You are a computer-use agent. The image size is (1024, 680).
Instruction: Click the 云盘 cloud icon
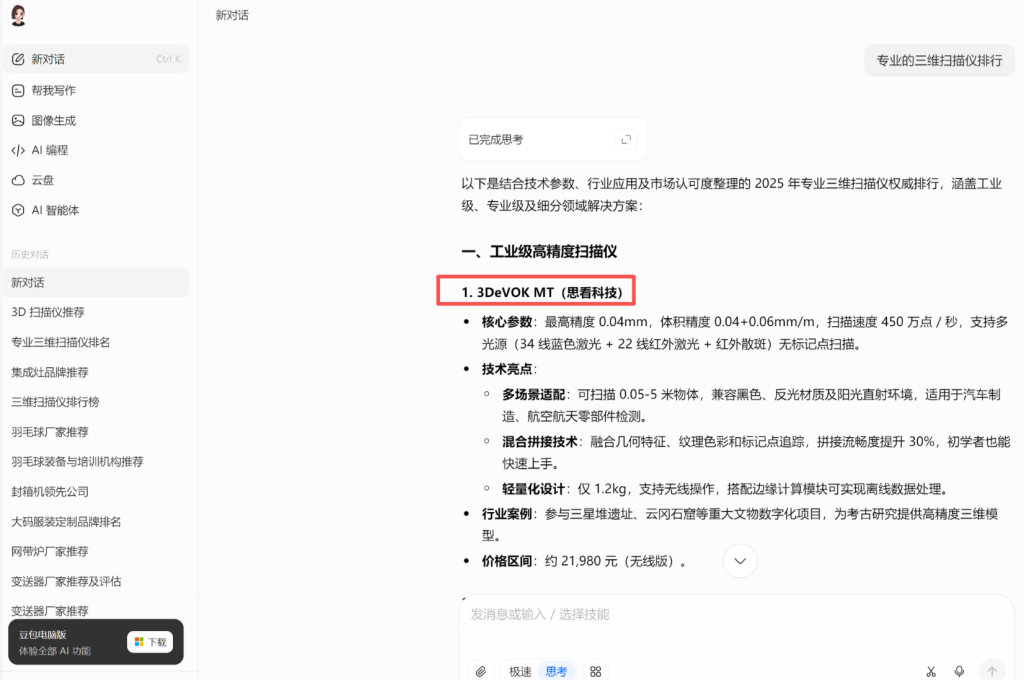coord(18,180)
